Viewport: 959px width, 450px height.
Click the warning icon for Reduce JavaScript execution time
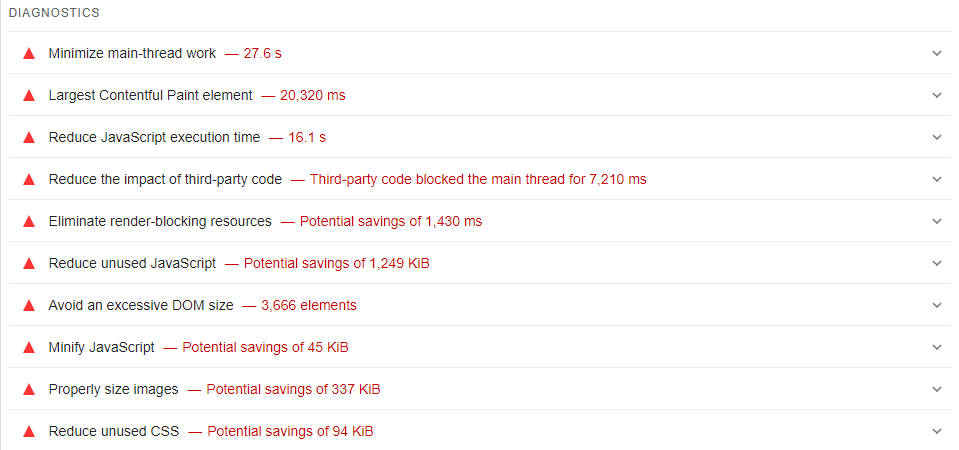29,137
